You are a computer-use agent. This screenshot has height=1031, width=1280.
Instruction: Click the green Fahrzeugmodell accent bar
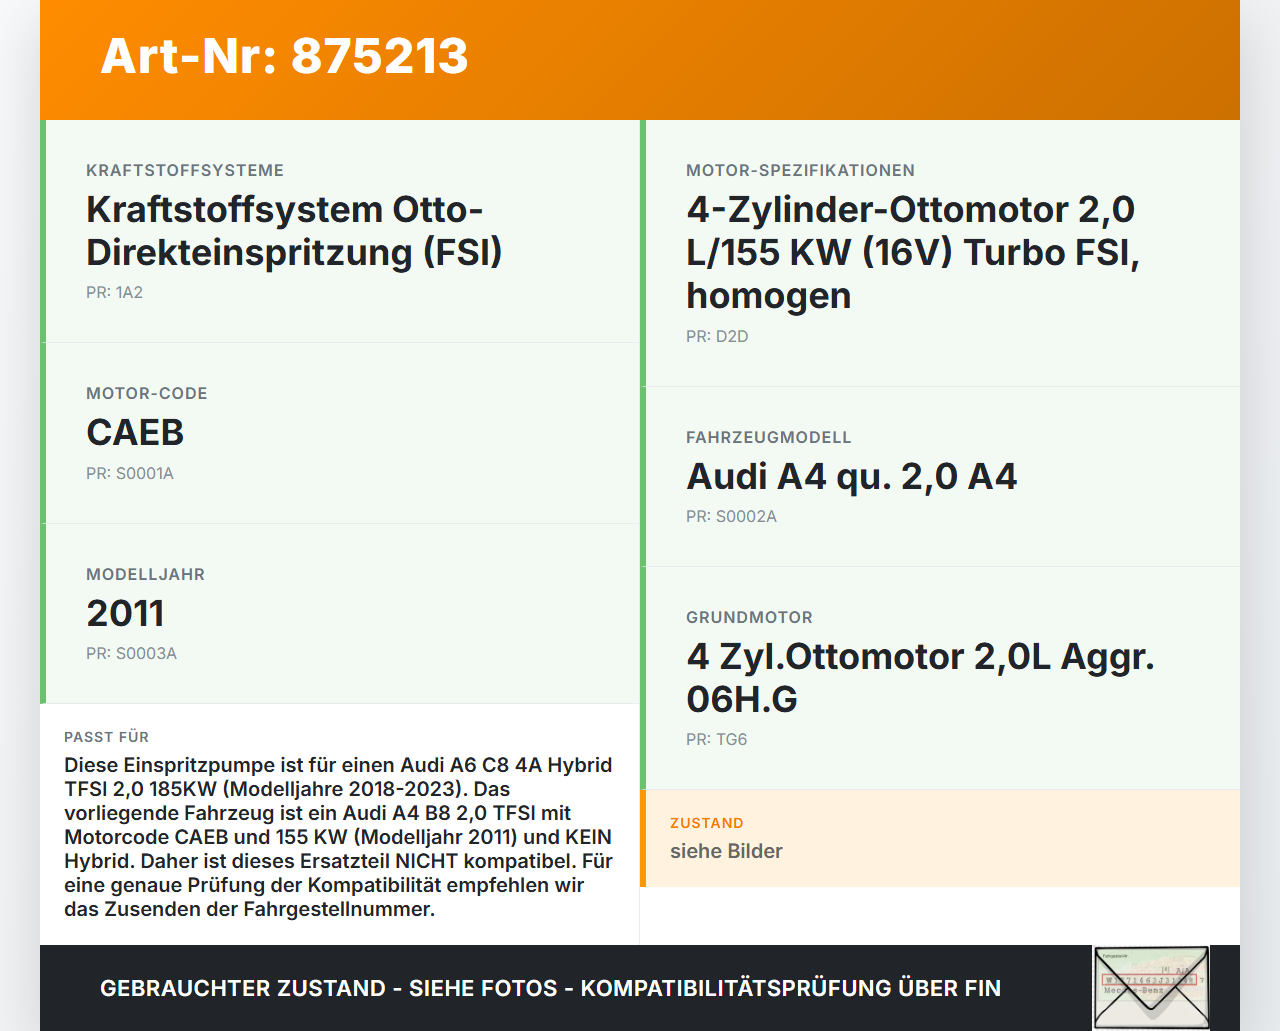click(644, 476)
